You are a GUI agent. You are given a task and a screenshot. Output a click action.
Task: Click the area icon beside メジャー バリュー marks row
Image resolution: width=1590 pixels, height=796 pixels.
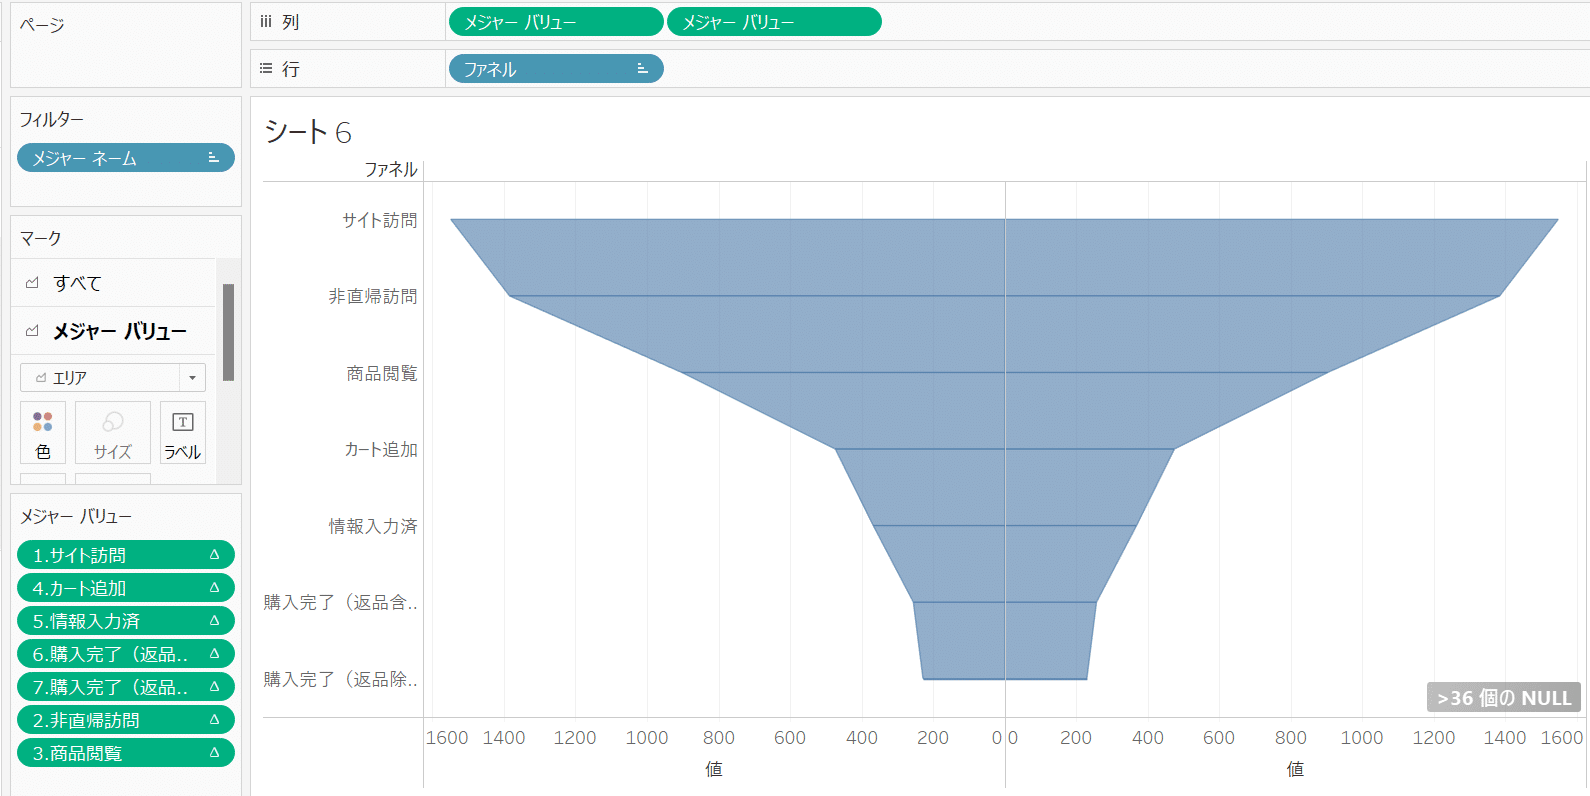32,331
